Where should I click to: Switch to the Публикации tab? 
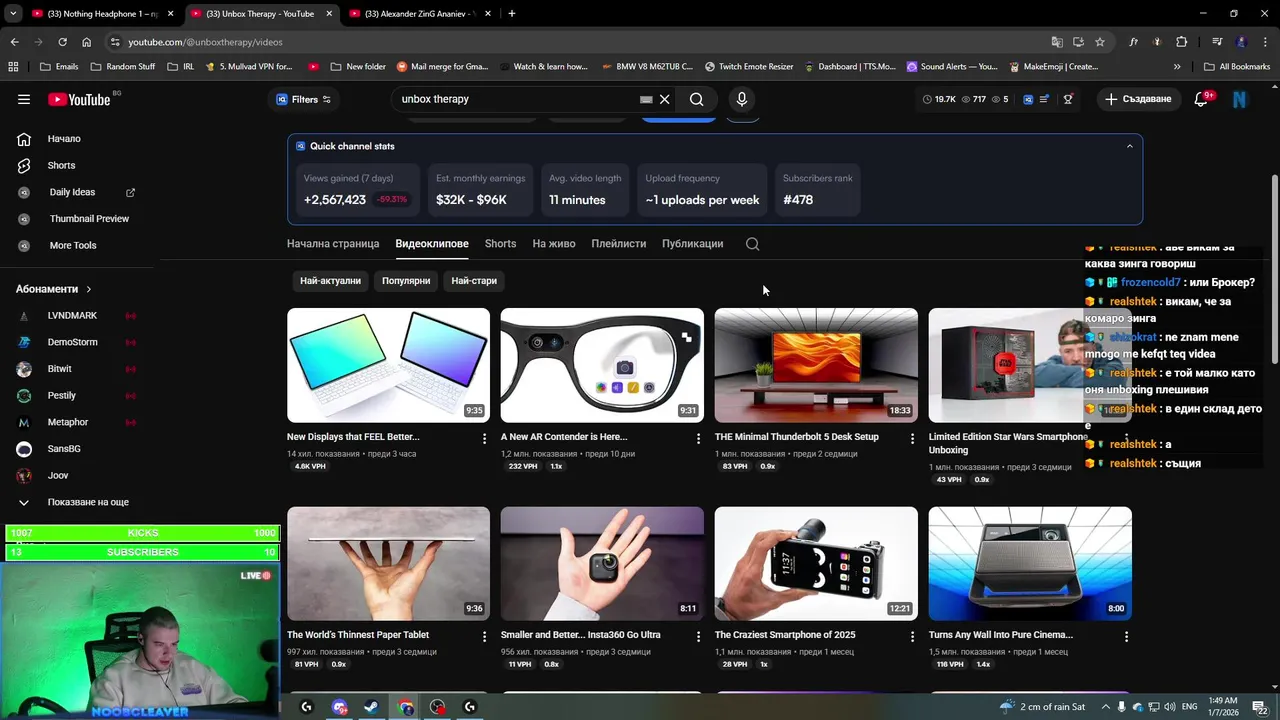tap(692, 244)
